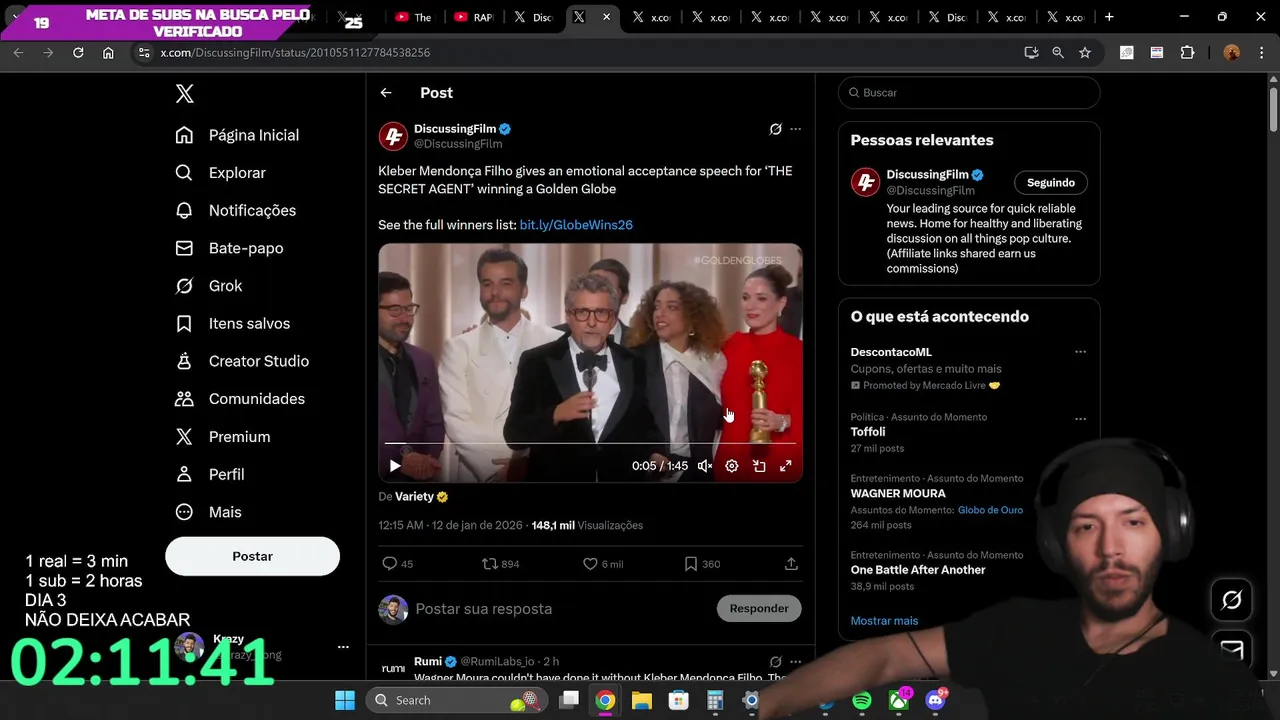This screenshot has height=720, width=1280.
Task: Click the repost icon with 894
Action: click(501, 564)
